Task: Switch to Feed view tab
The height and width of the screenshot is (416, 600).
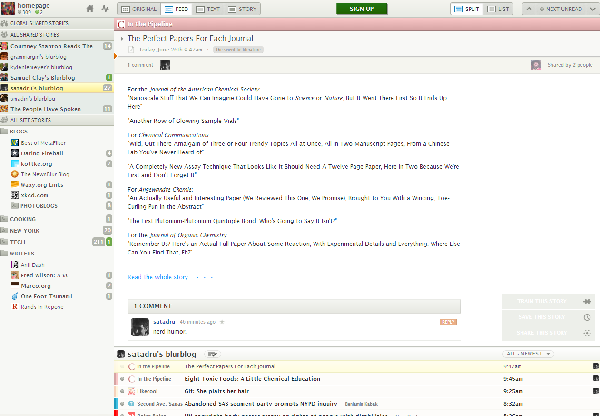Action: pyautogui.click(x=176, y=9)
